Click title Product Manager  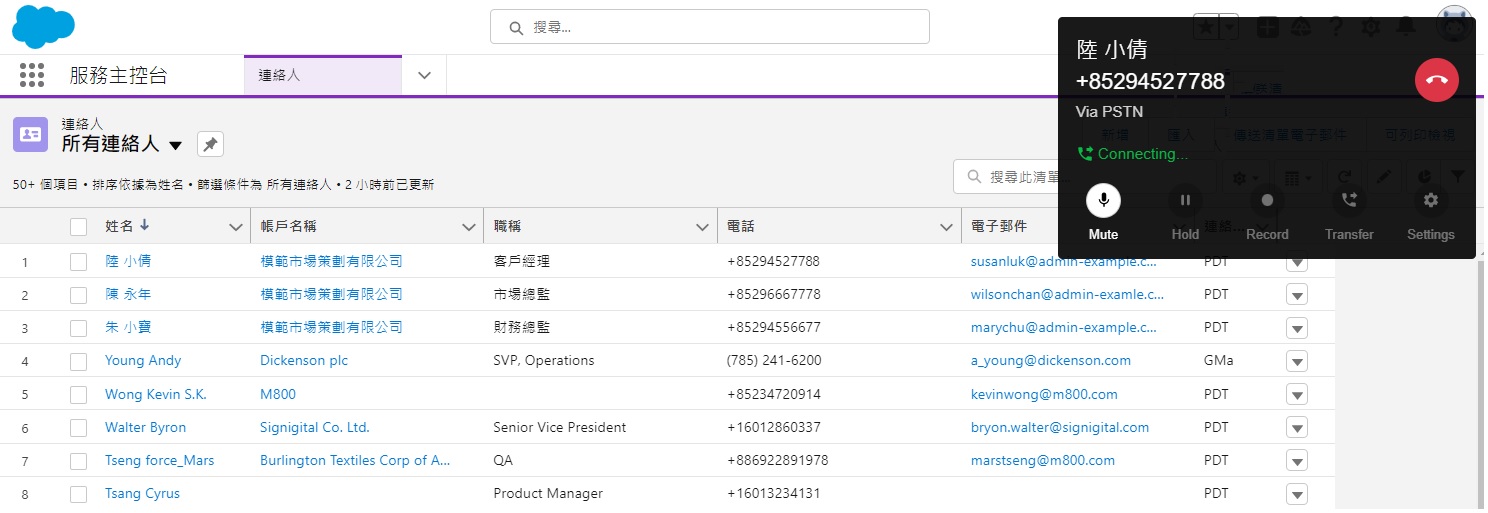(x=548, y=493)
